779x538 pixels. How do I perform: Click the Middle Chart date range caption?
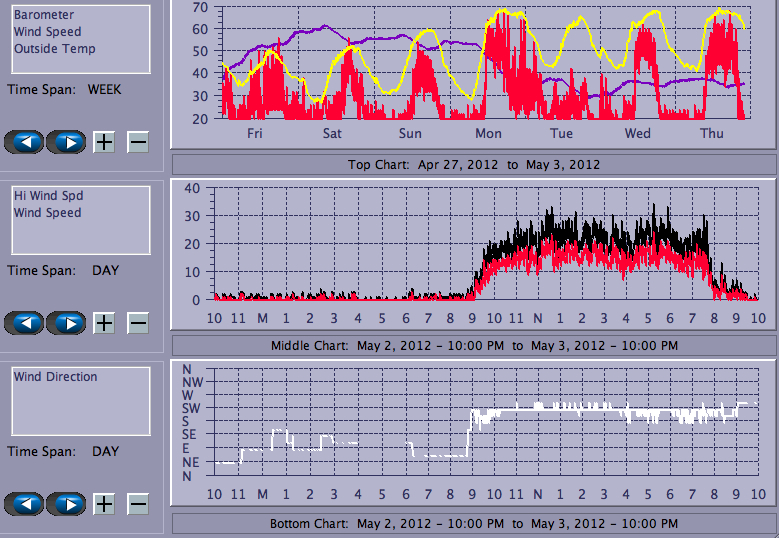point(474,345)
